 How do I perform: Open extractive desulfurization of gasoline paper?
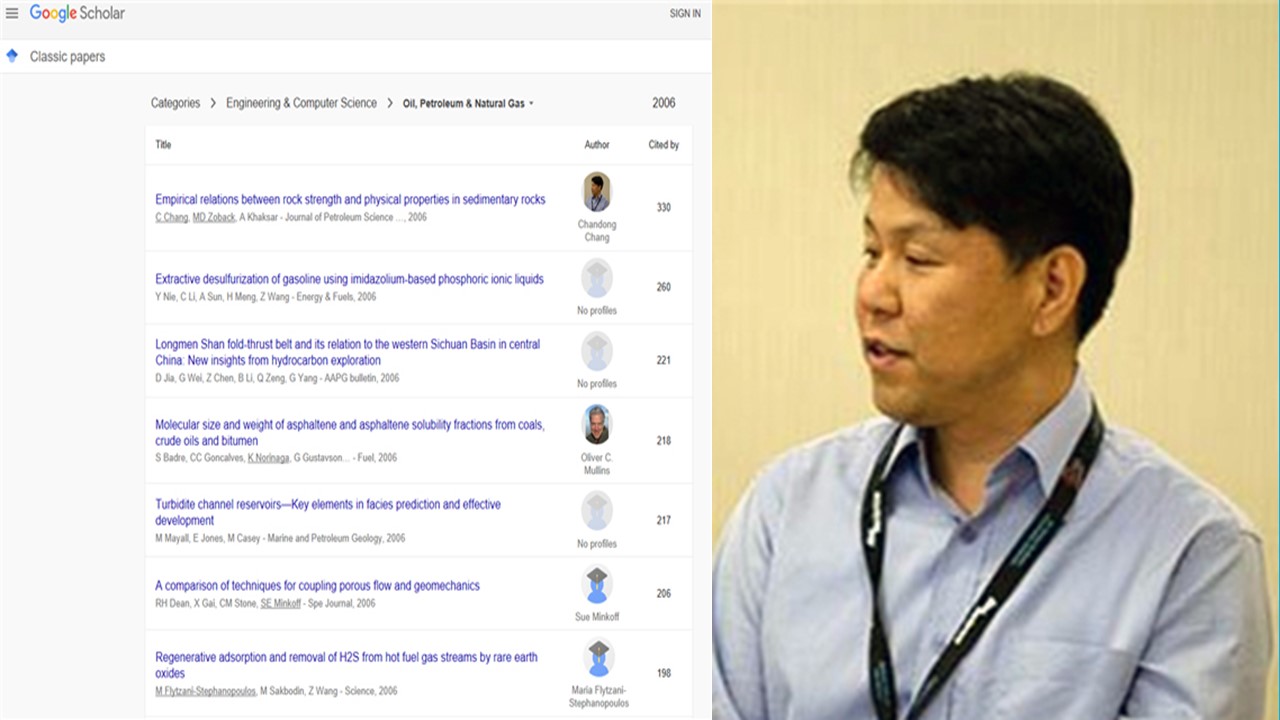(x=349, y=279)
